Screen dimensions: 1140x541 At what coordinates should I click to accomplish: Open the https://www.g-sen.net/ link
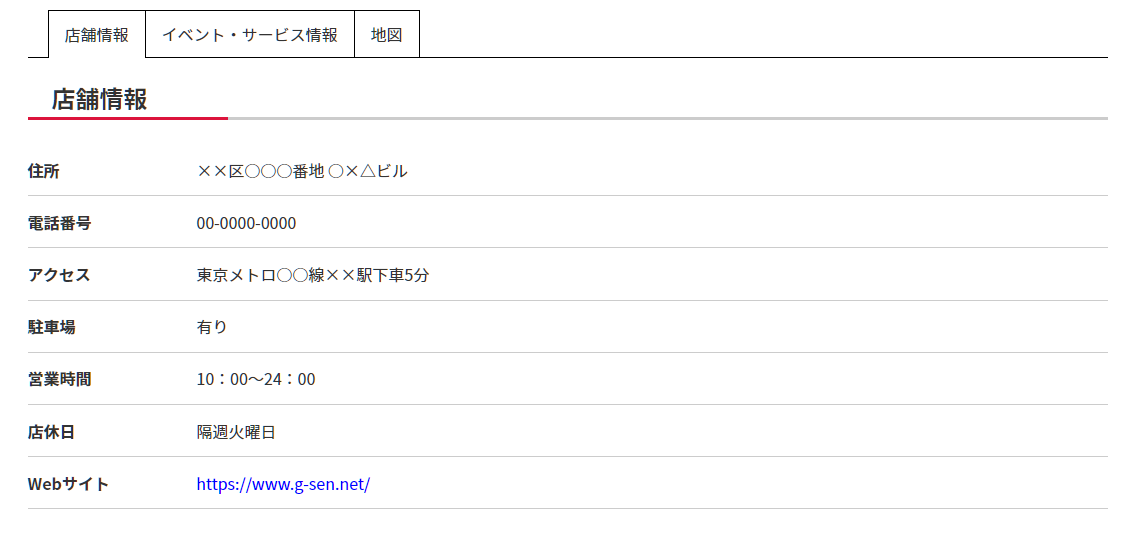coord(284,484)
